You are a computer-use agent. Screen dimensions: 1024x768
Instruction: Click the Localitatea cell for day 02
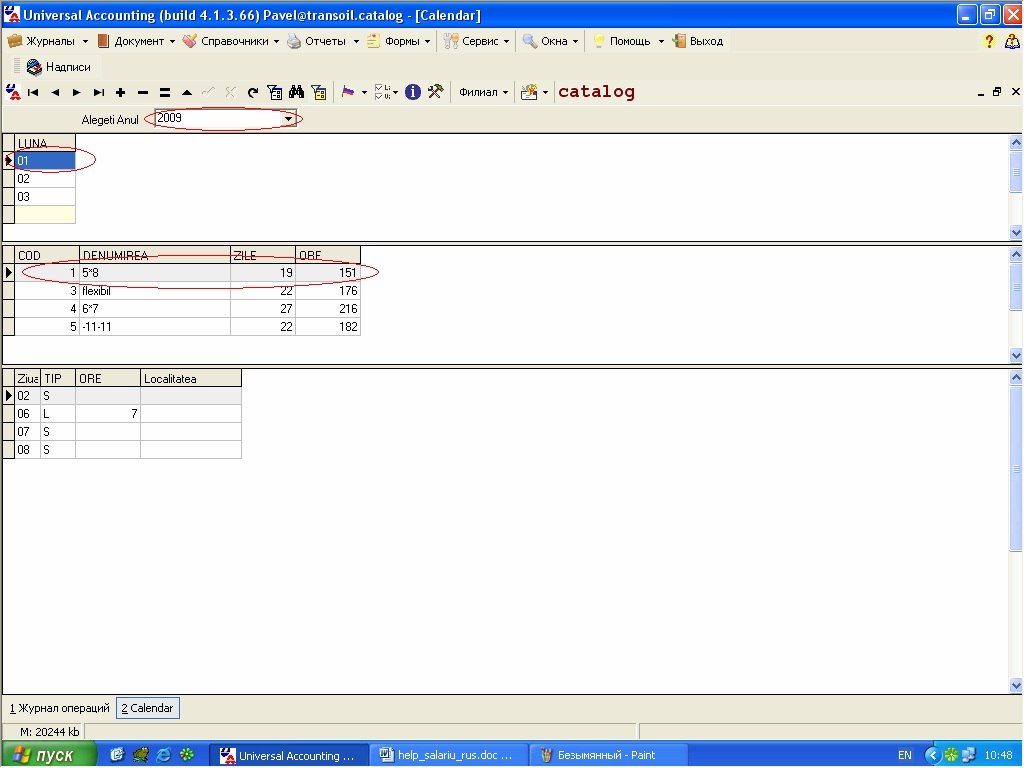tap(191, 396)
